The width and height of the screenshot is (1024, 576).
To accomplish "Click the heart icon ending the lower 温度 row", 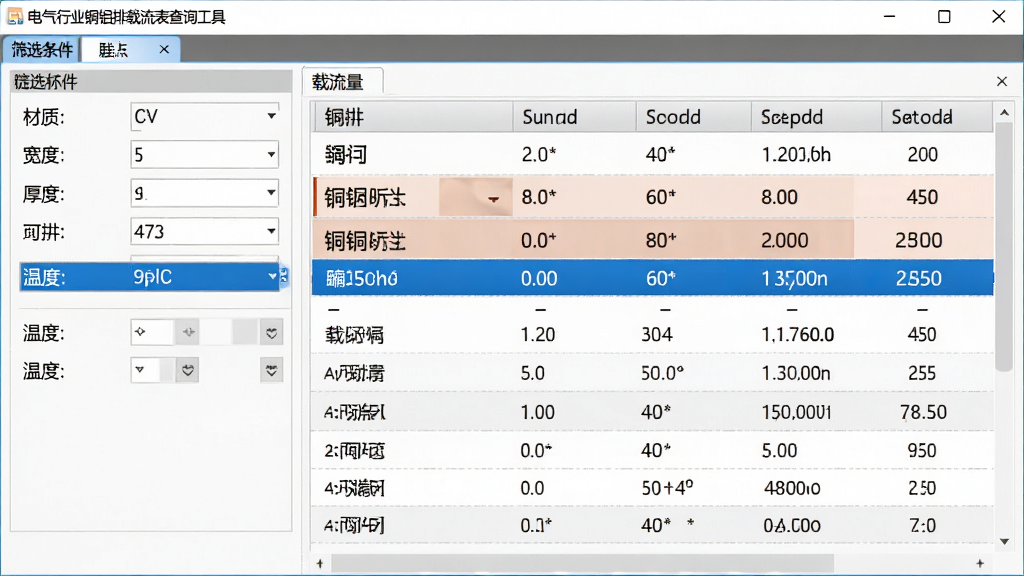I will coord(272,371).
